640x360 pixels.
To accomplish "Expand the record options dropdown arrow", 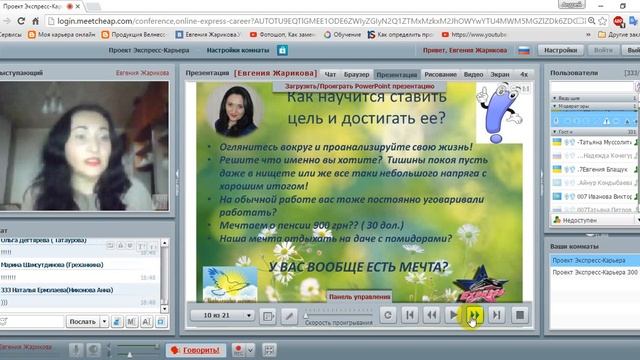I will pyautogui.click(x=250, y=350).
